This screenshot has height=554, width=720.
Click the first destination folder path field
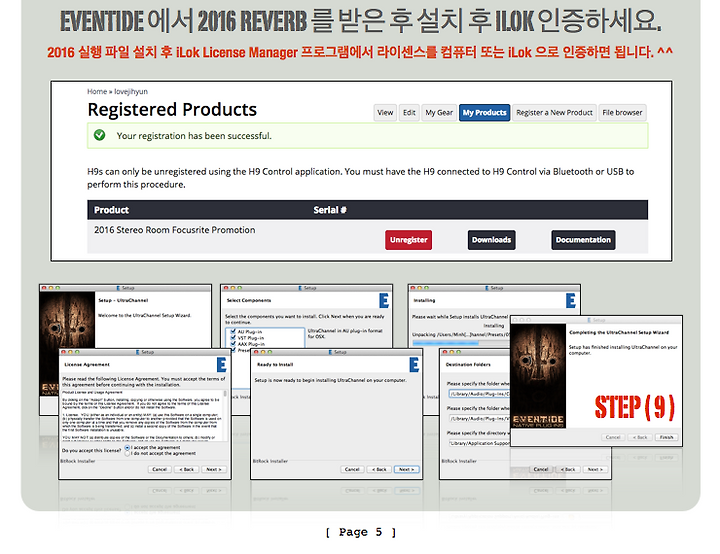point(479,394)
